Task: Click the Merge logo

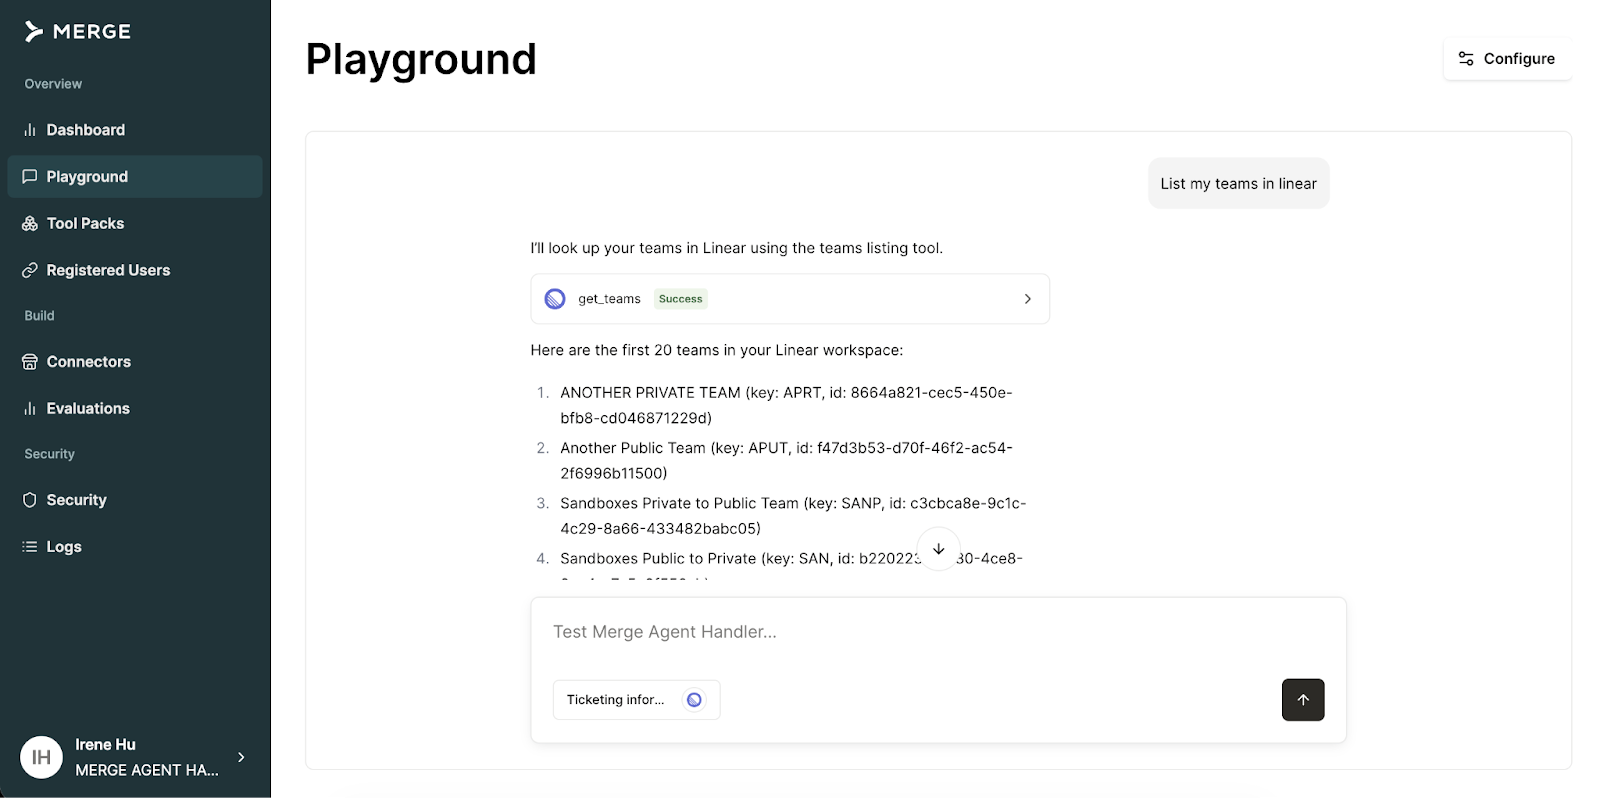Action: 78,32
